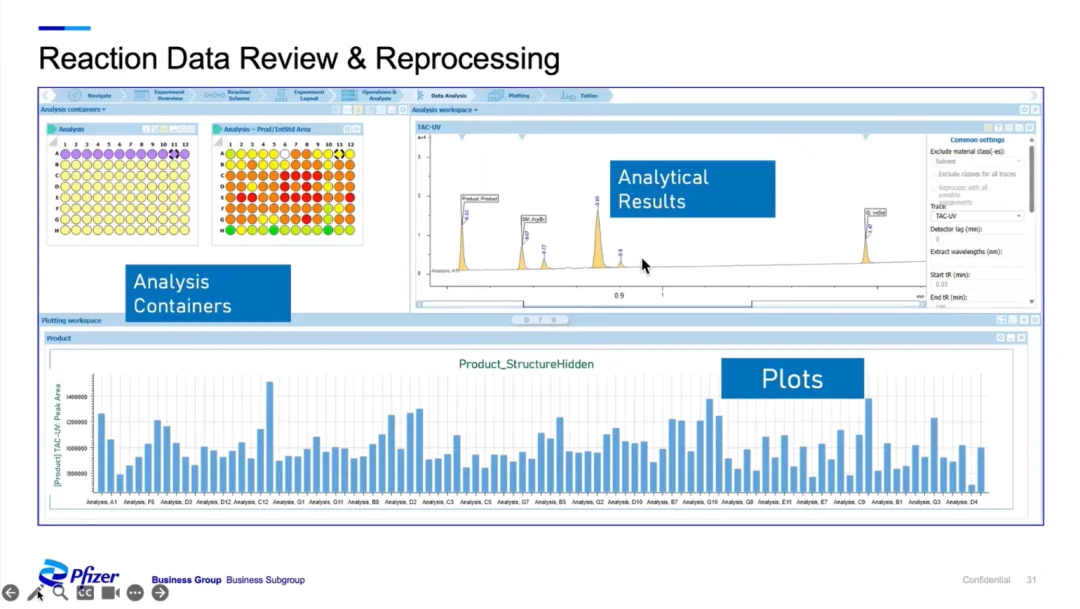Expand the Analysis containers dropdown
This screenshot has width=1080, height=609.
point(73,110)
